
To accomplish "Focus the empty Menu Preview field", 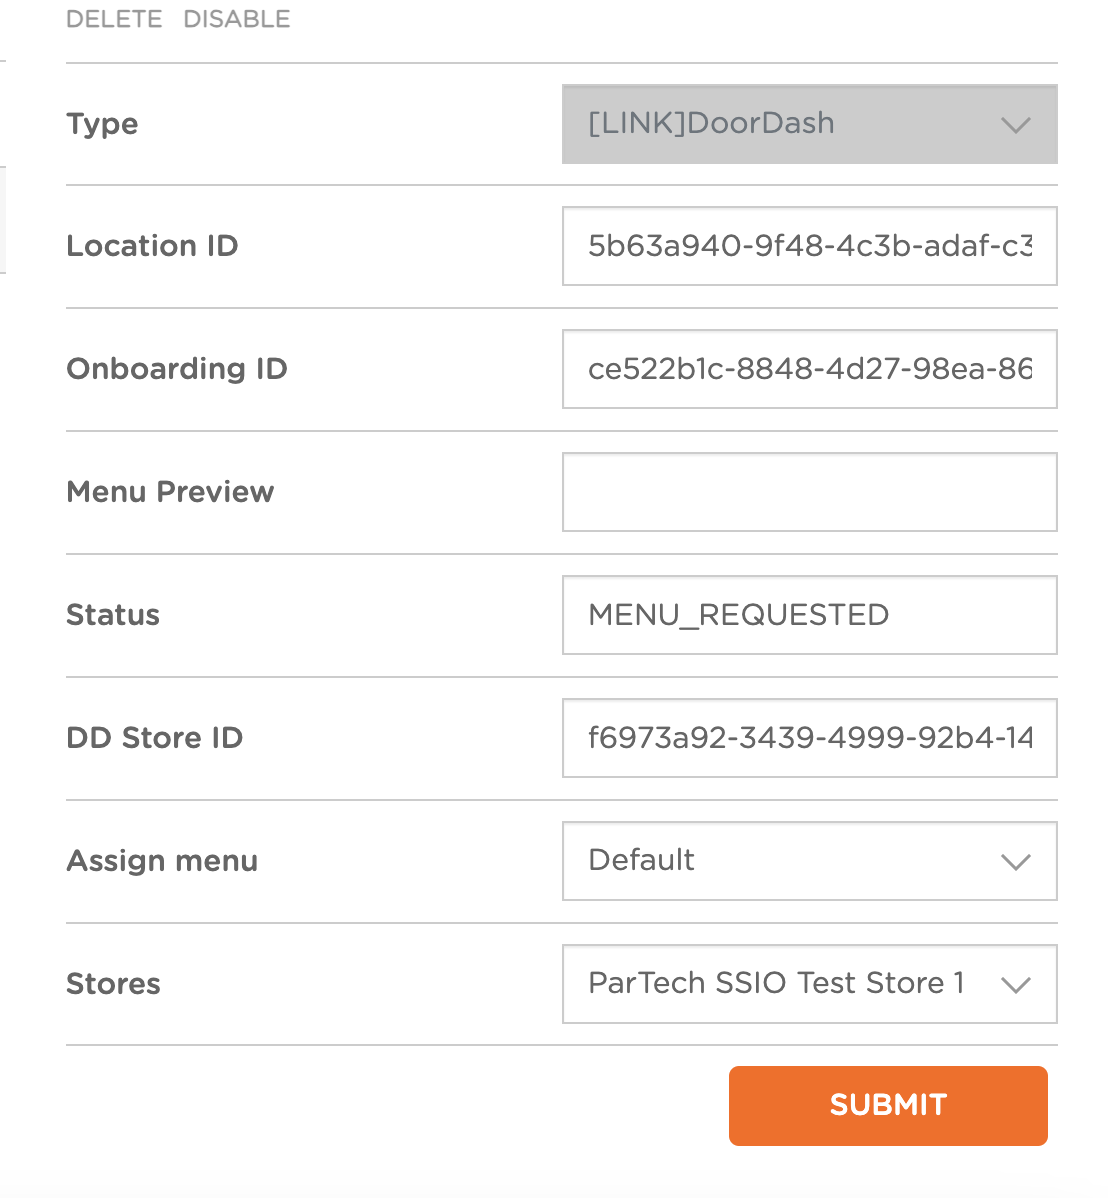I will [810, 492].
